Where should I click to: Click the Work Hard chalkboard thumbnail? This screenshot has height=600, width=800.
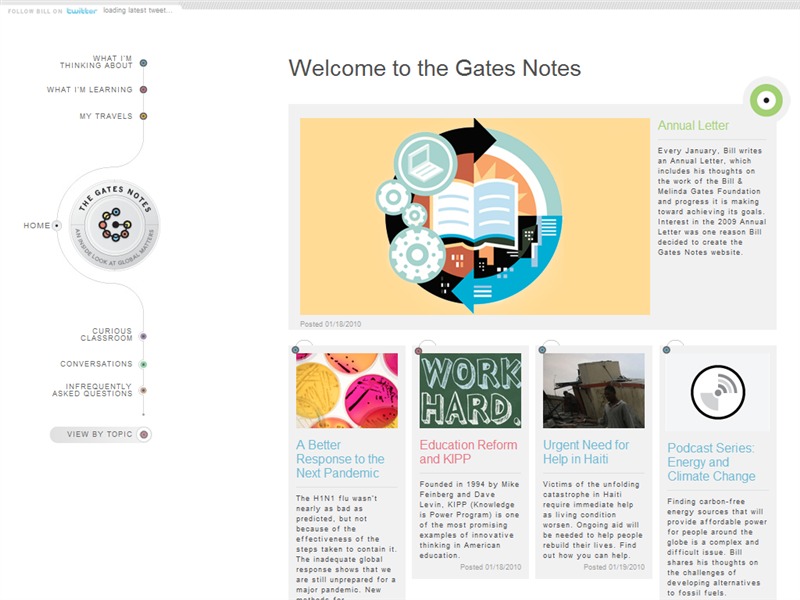(x=470, y=390)
